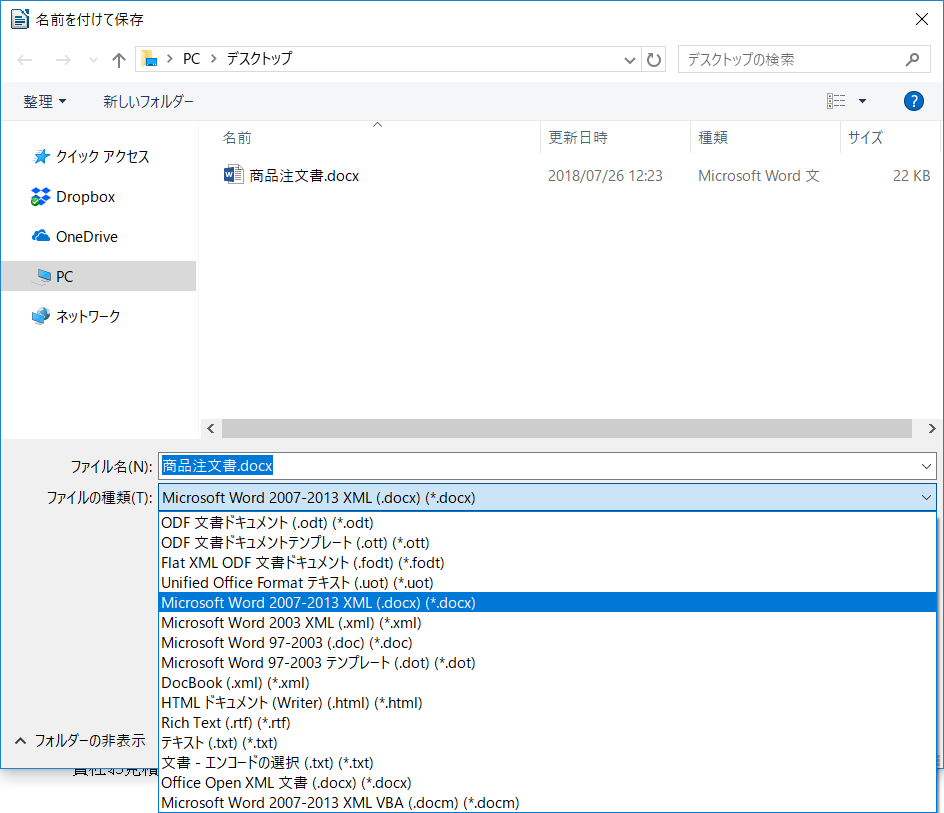Click the search magnifier icon
This screenshot has height=813, width=944.
(911, 60)
